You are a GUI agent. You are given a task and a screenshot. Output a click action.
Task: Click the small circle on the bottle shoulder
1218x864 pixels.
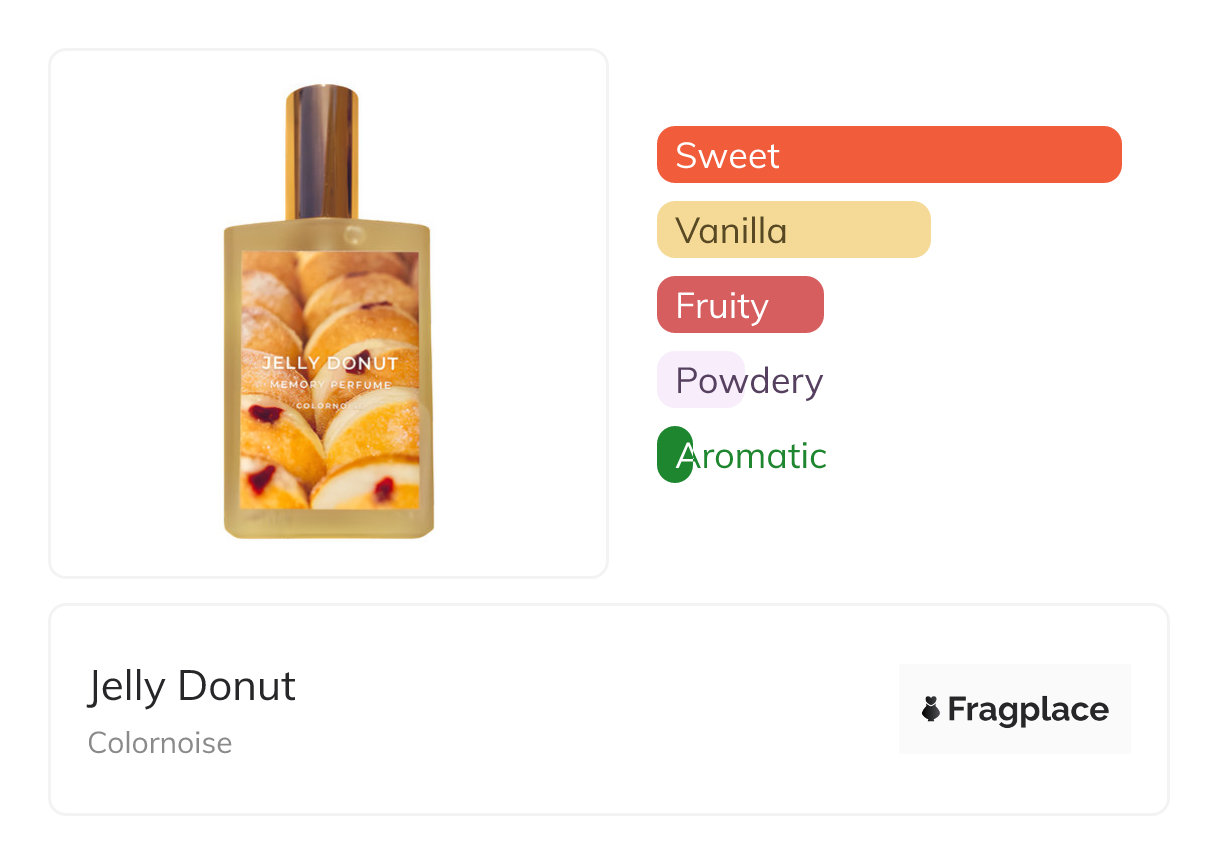[x=355, y=236]
